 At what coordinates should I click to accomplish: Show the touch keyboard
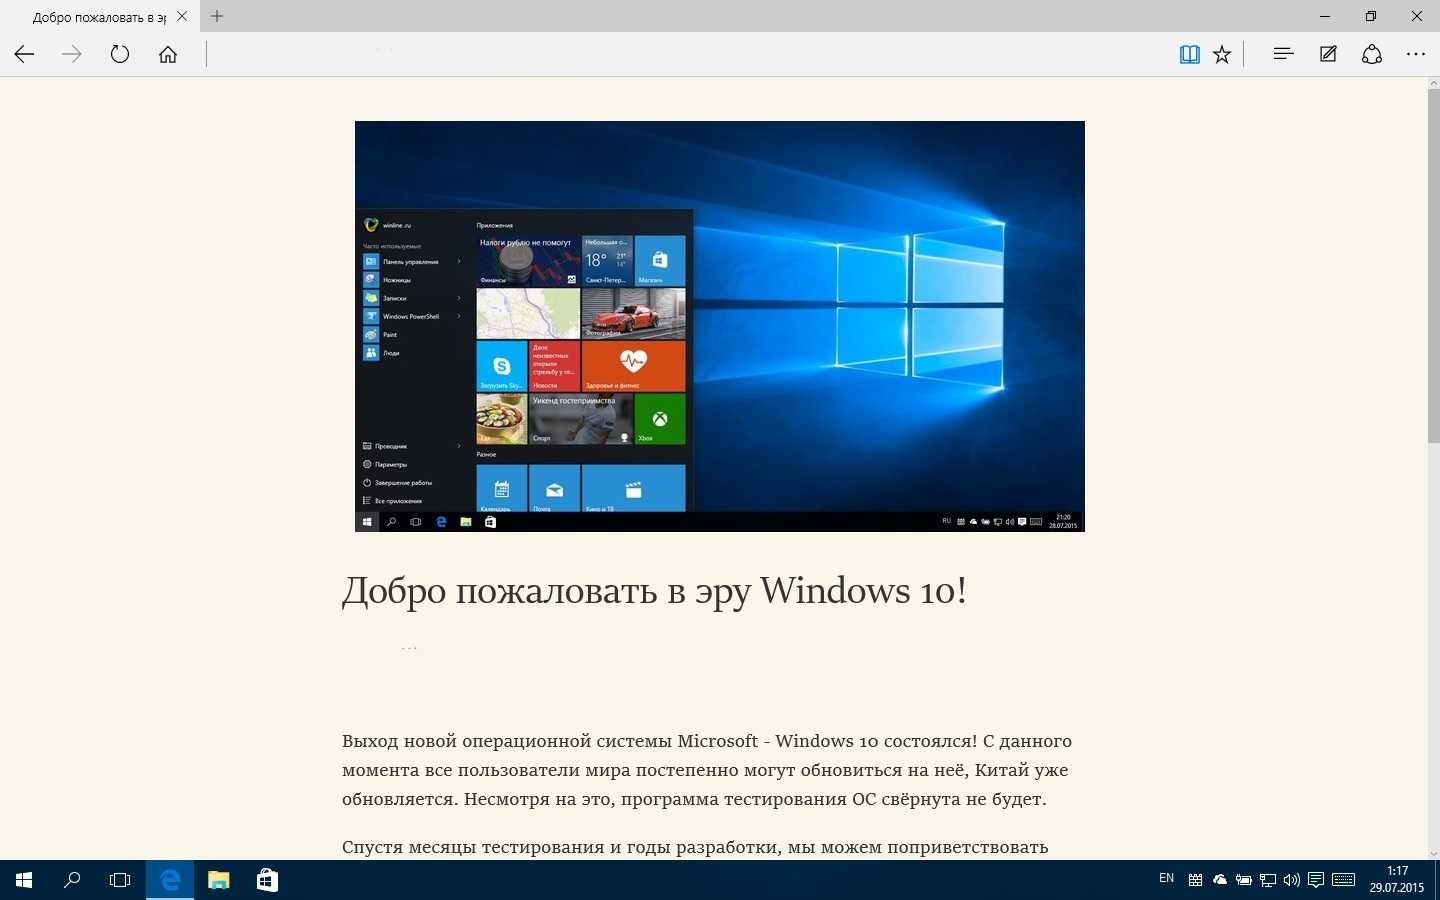1344,880
